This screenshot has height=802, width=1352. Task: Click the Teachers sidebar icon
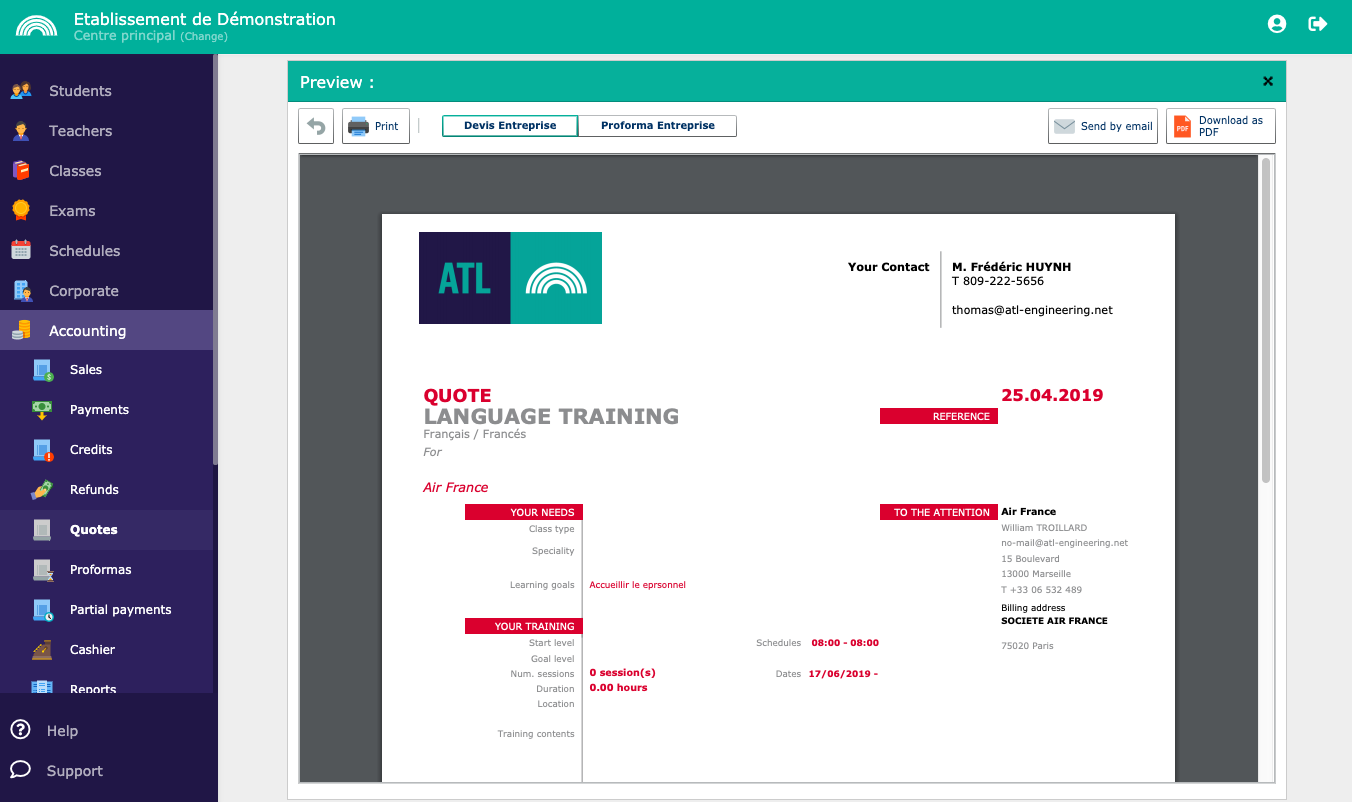[x=21, y=130]
